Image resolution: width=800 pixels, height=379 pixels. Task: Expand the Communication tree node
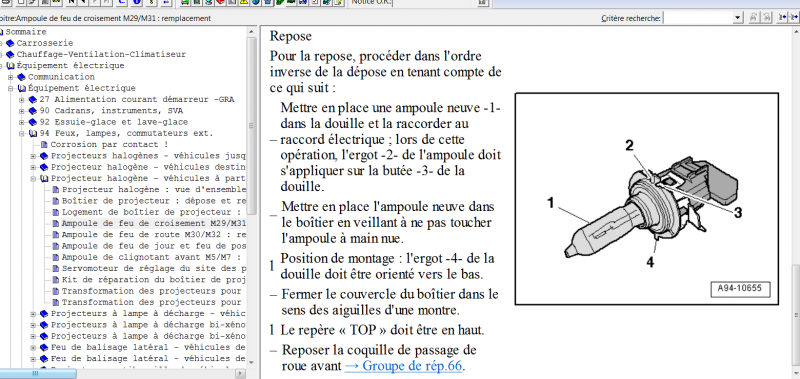pyautogui.click(x=11, y=77)
